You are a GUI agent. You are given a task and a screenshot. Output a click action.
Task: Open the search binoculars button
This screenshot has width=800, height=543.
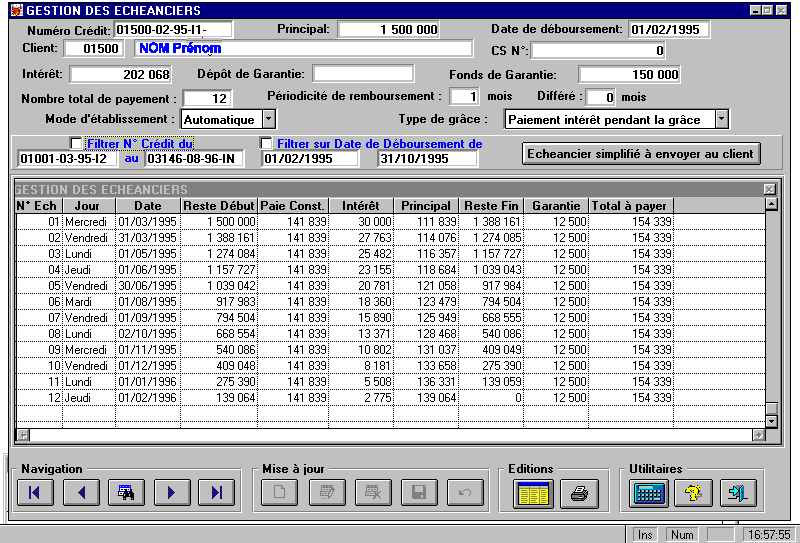[x=126, y=492]
